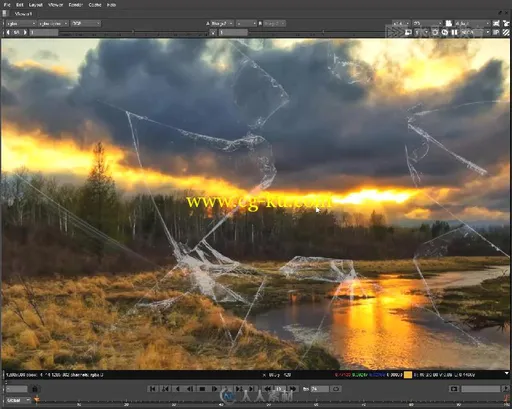Open the Global frame range dropdown

tap(19, 400)
